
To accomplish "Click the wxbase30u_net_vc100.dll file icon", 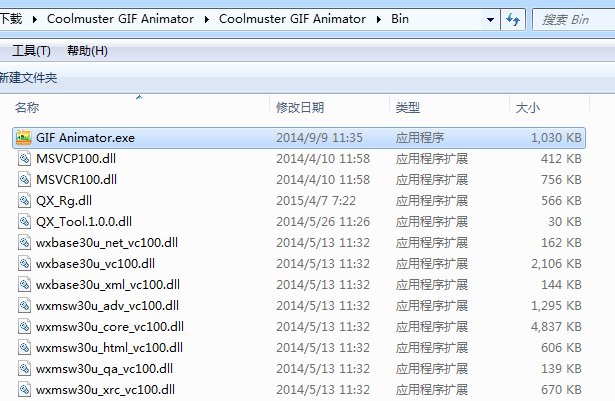I will [x=24, y=242].
